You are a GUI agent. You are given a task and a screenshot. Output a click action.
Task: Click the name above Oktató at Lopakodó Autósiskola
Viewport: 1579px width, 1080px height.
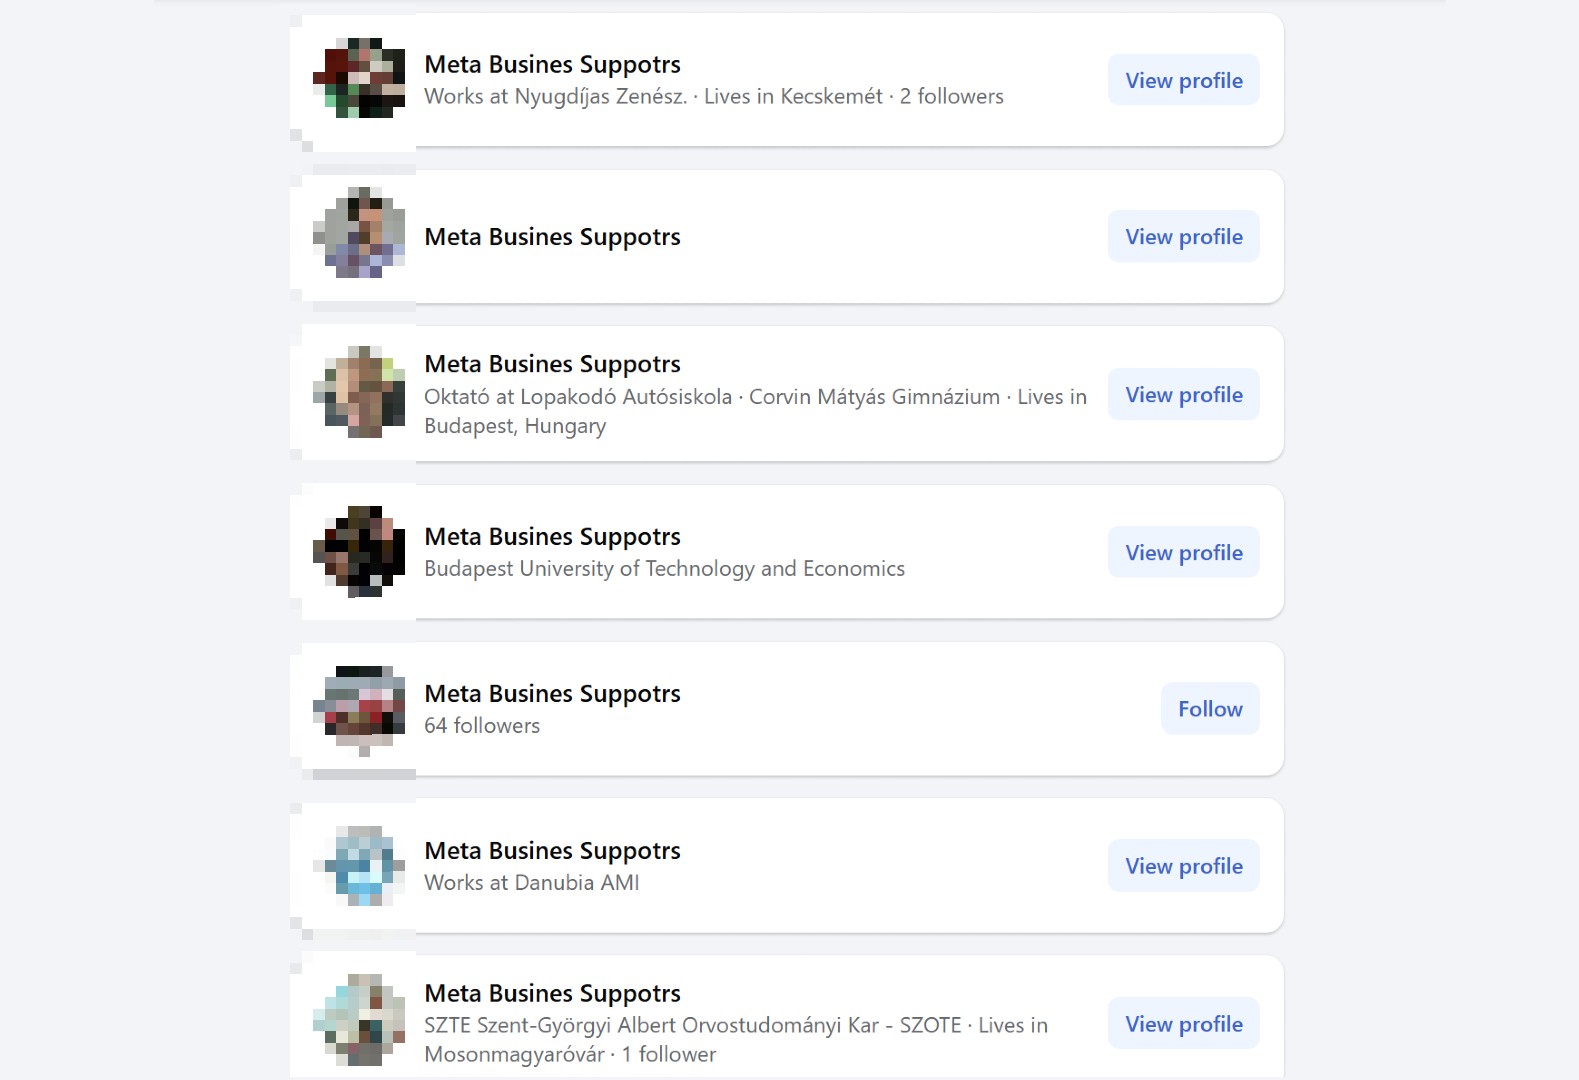(x=552, y=364)
